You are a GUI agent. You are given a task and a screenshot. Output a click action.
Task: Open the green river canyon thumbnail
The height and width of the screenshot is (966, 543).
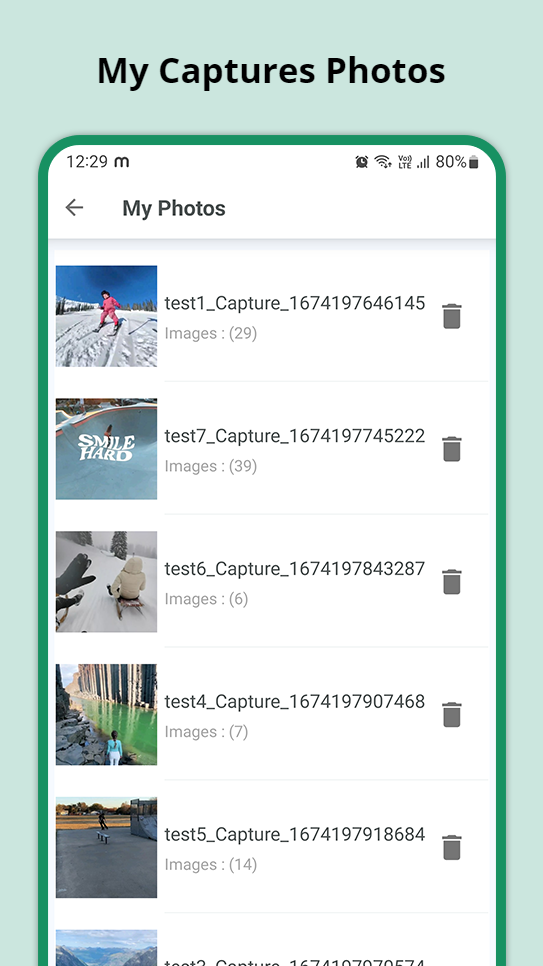click(x=106, y=715)
